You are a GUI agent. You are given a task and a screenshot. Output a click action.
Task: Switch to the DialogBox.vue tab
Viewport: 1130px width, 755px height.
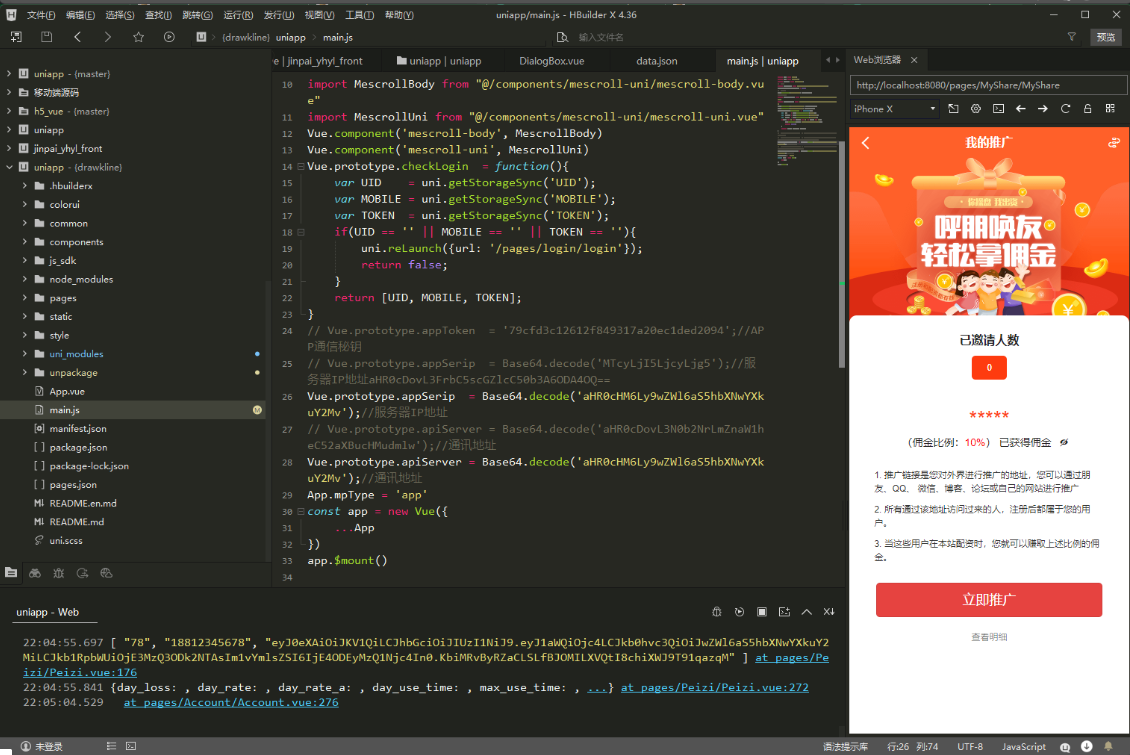(x=551, y=61)
